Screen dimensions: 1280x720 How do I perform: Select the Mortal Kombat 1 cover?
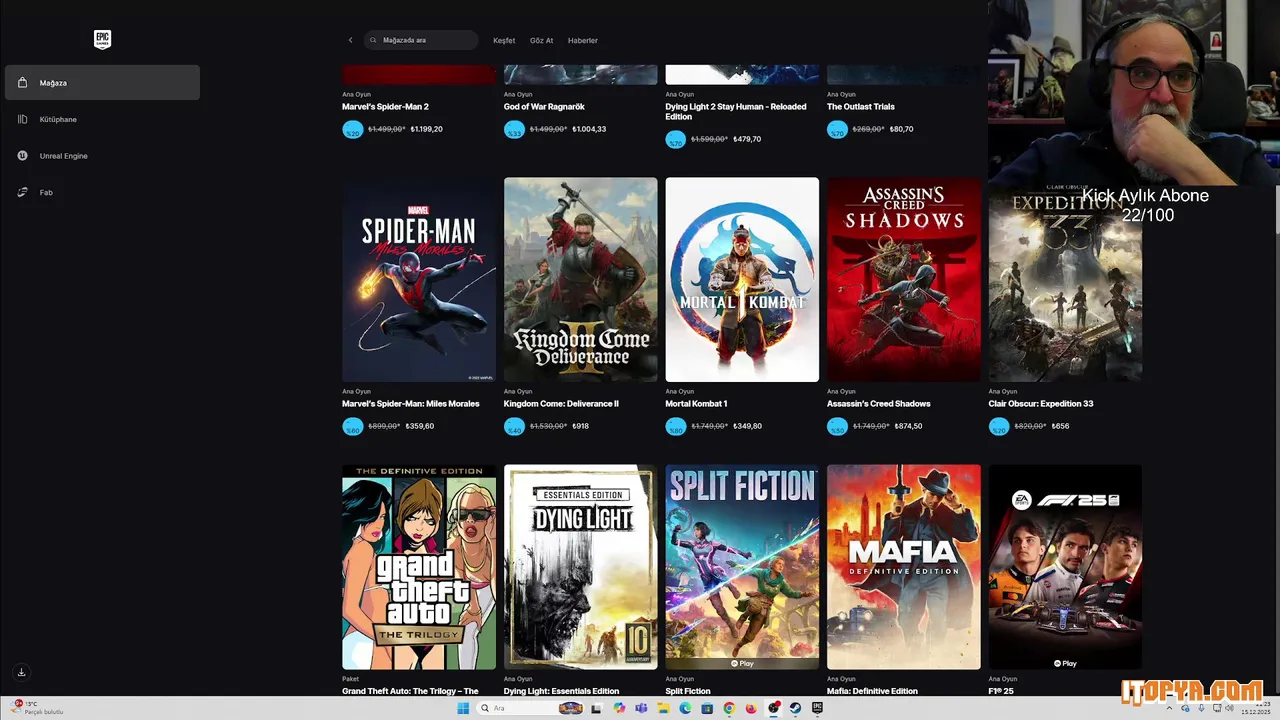(x=742, y=280)
